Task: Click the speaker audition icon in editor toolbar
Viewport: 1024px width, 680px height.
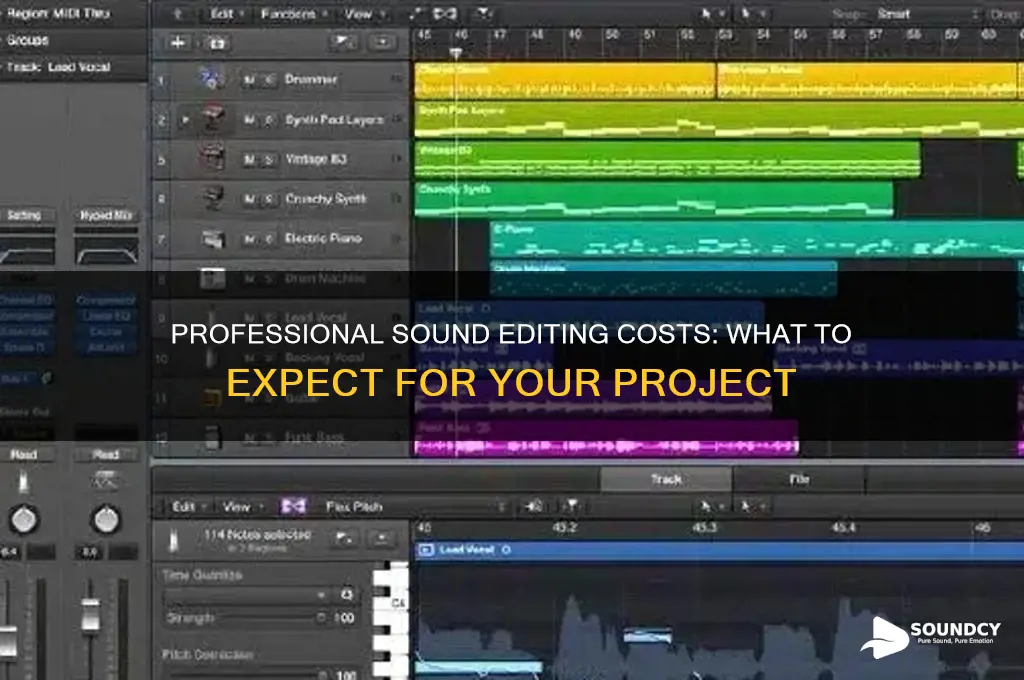Action: (x=534, y=506)
